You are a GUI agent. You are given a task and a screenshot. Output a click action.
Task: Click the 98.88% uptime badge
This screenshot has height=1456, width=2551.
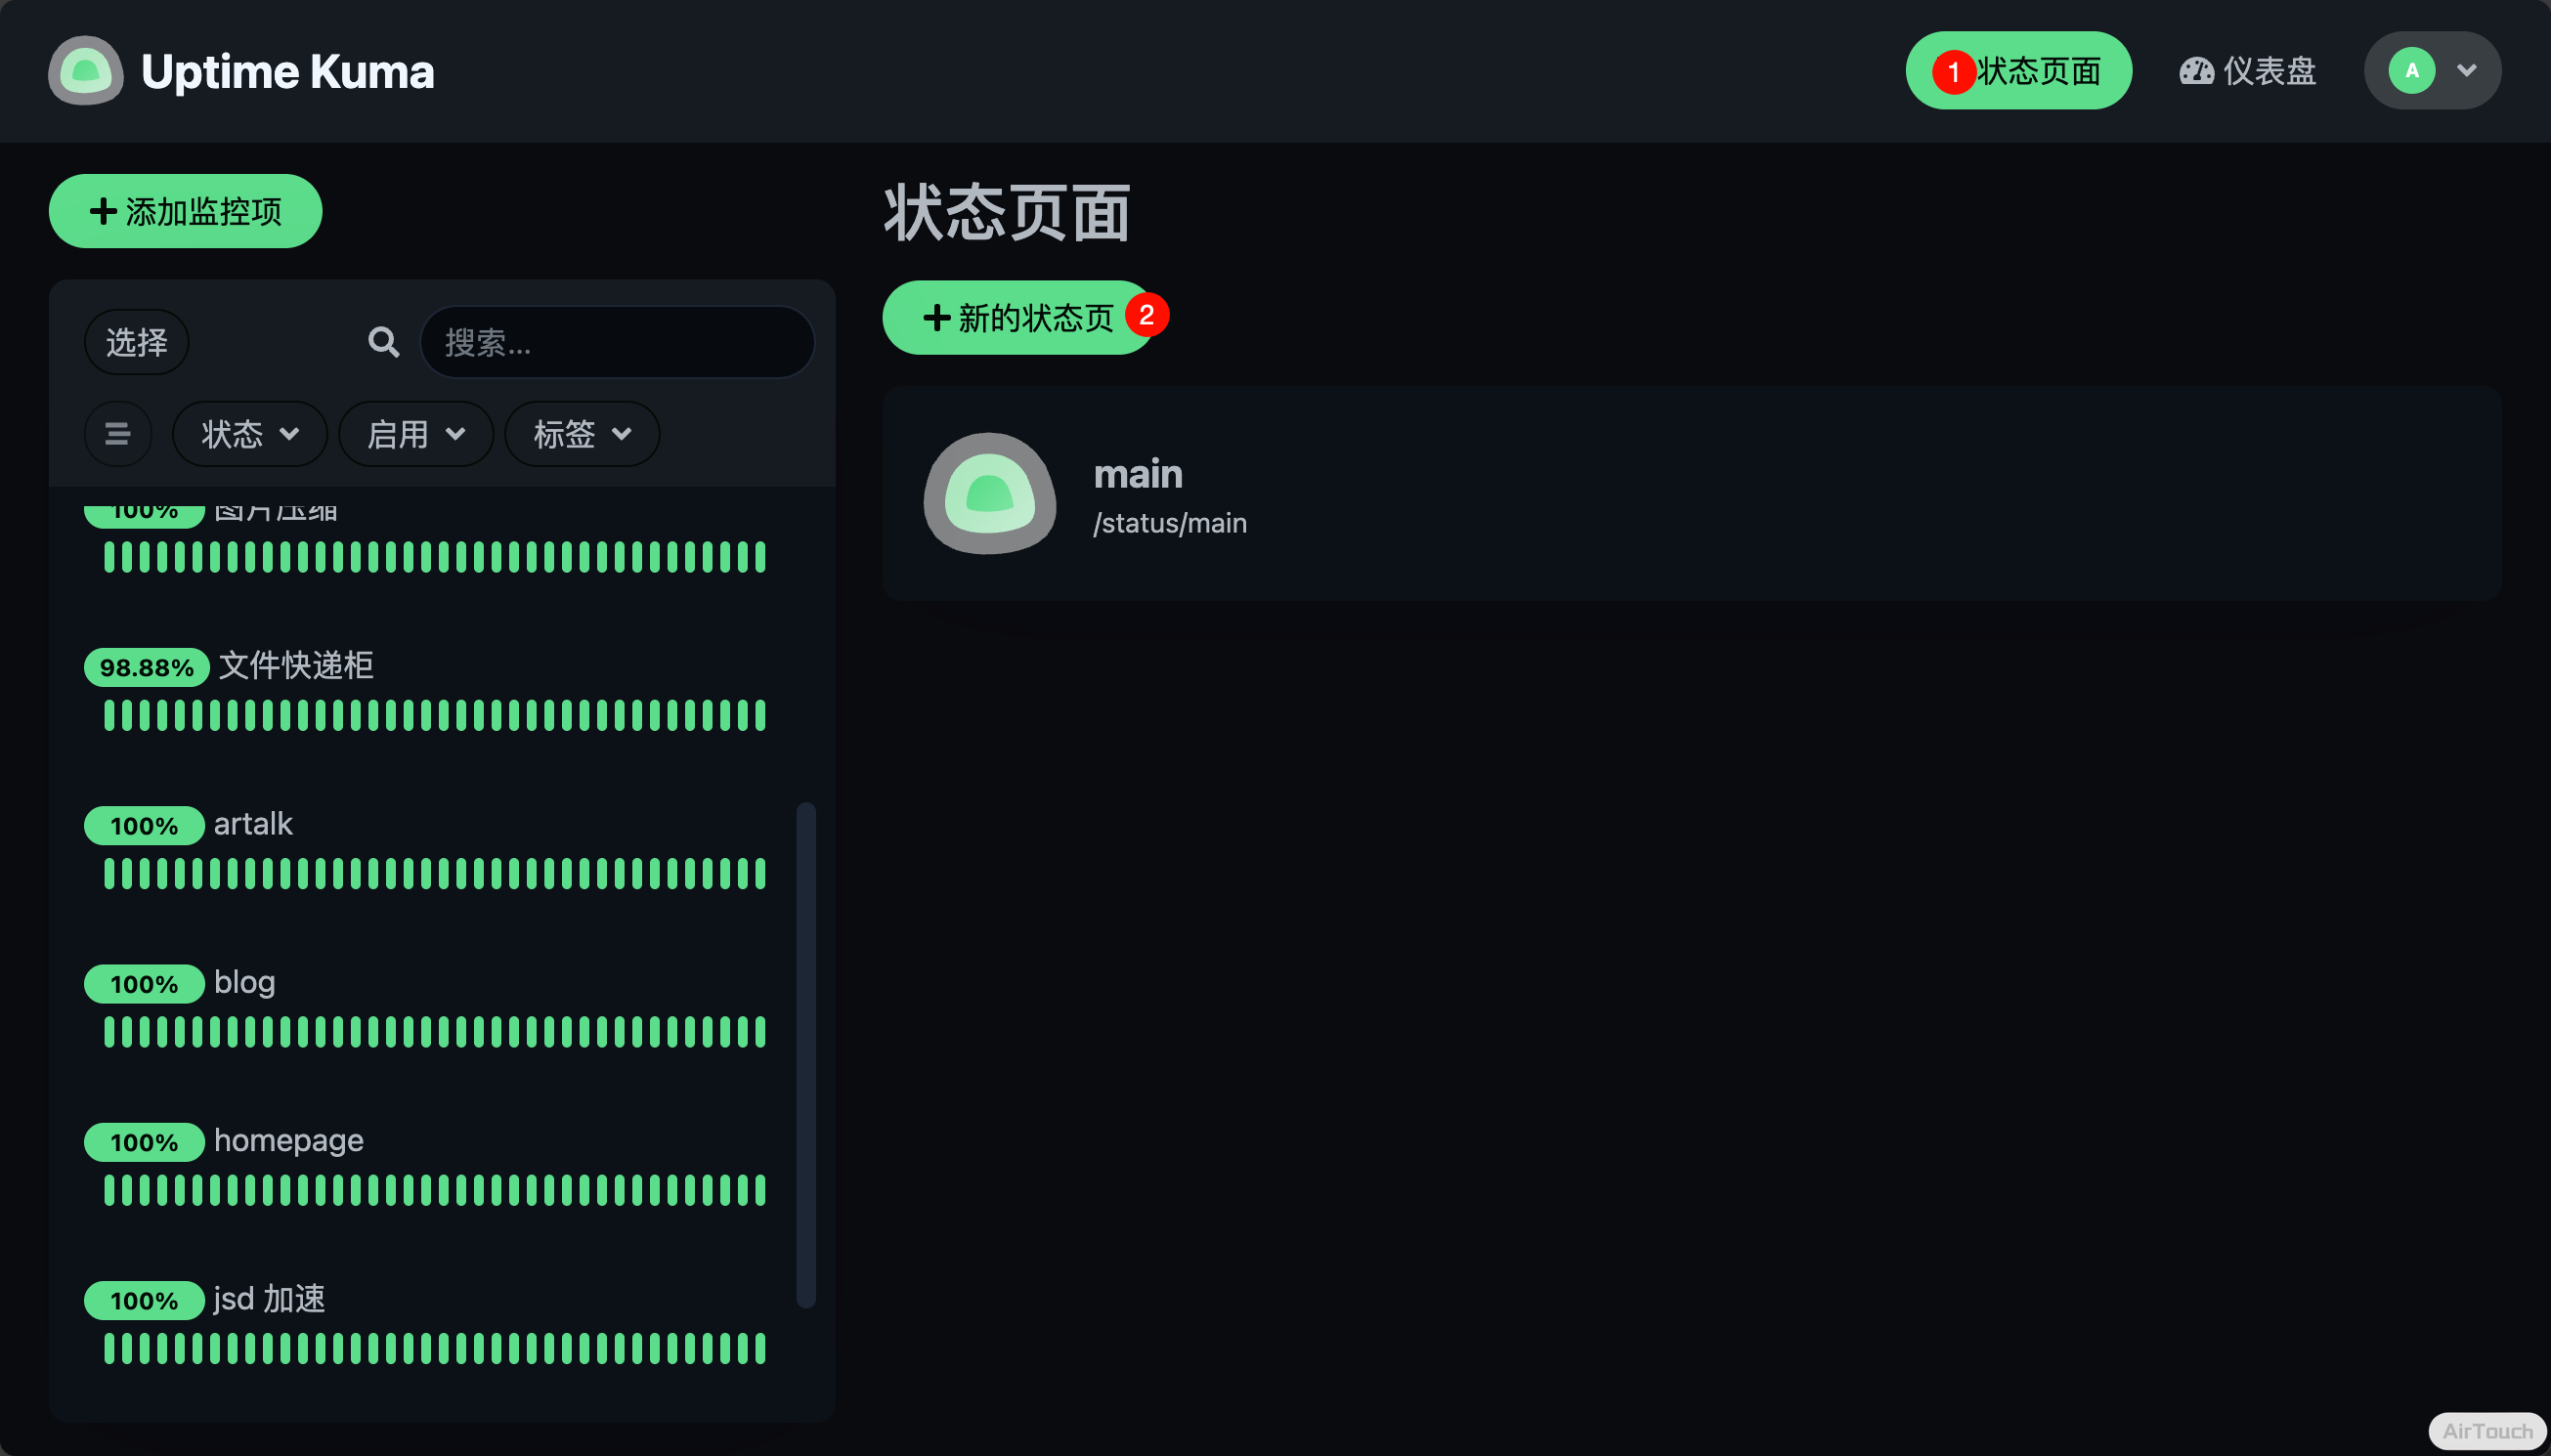click(x=146, y=667)
